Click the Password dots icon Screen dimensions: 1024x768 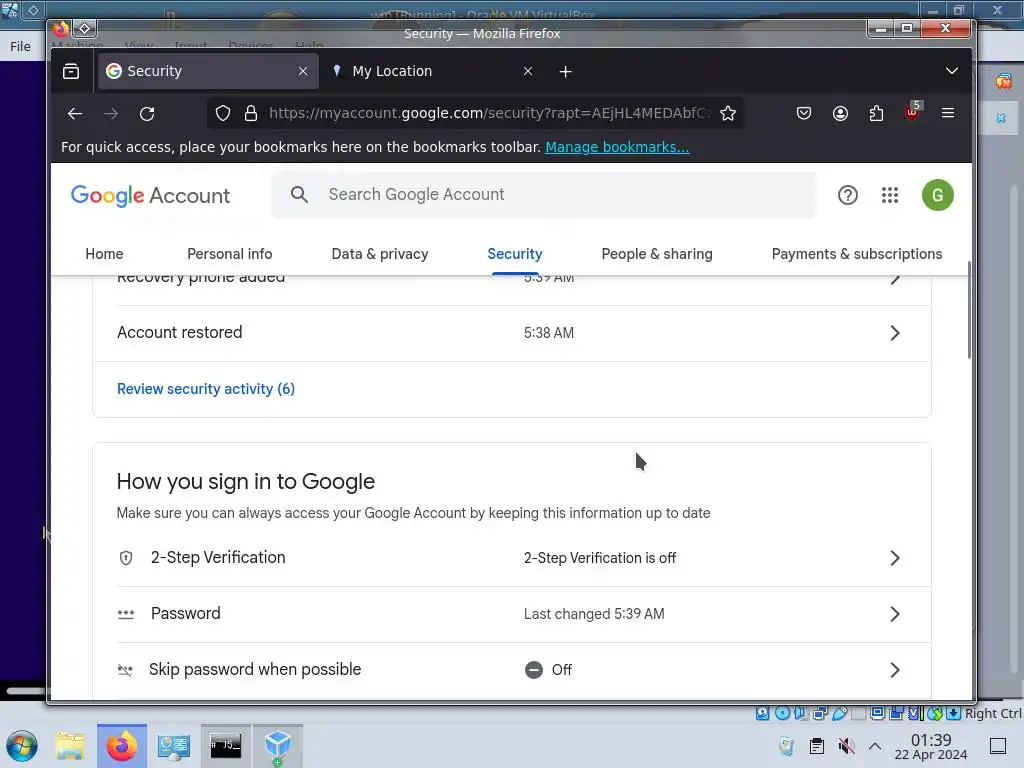[126, 615]
